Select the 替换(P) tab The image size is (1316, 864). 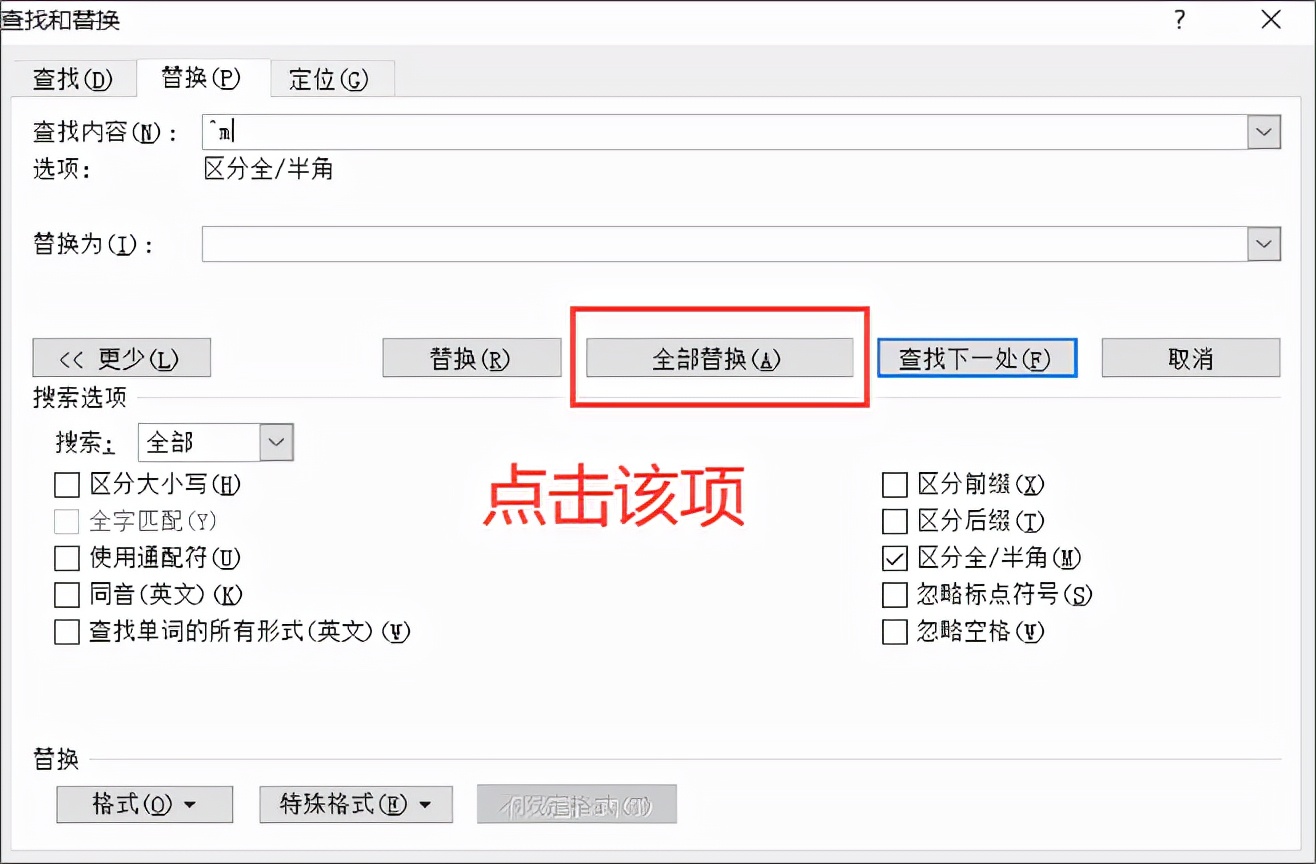pyautogui.click(x=202, y=77)
